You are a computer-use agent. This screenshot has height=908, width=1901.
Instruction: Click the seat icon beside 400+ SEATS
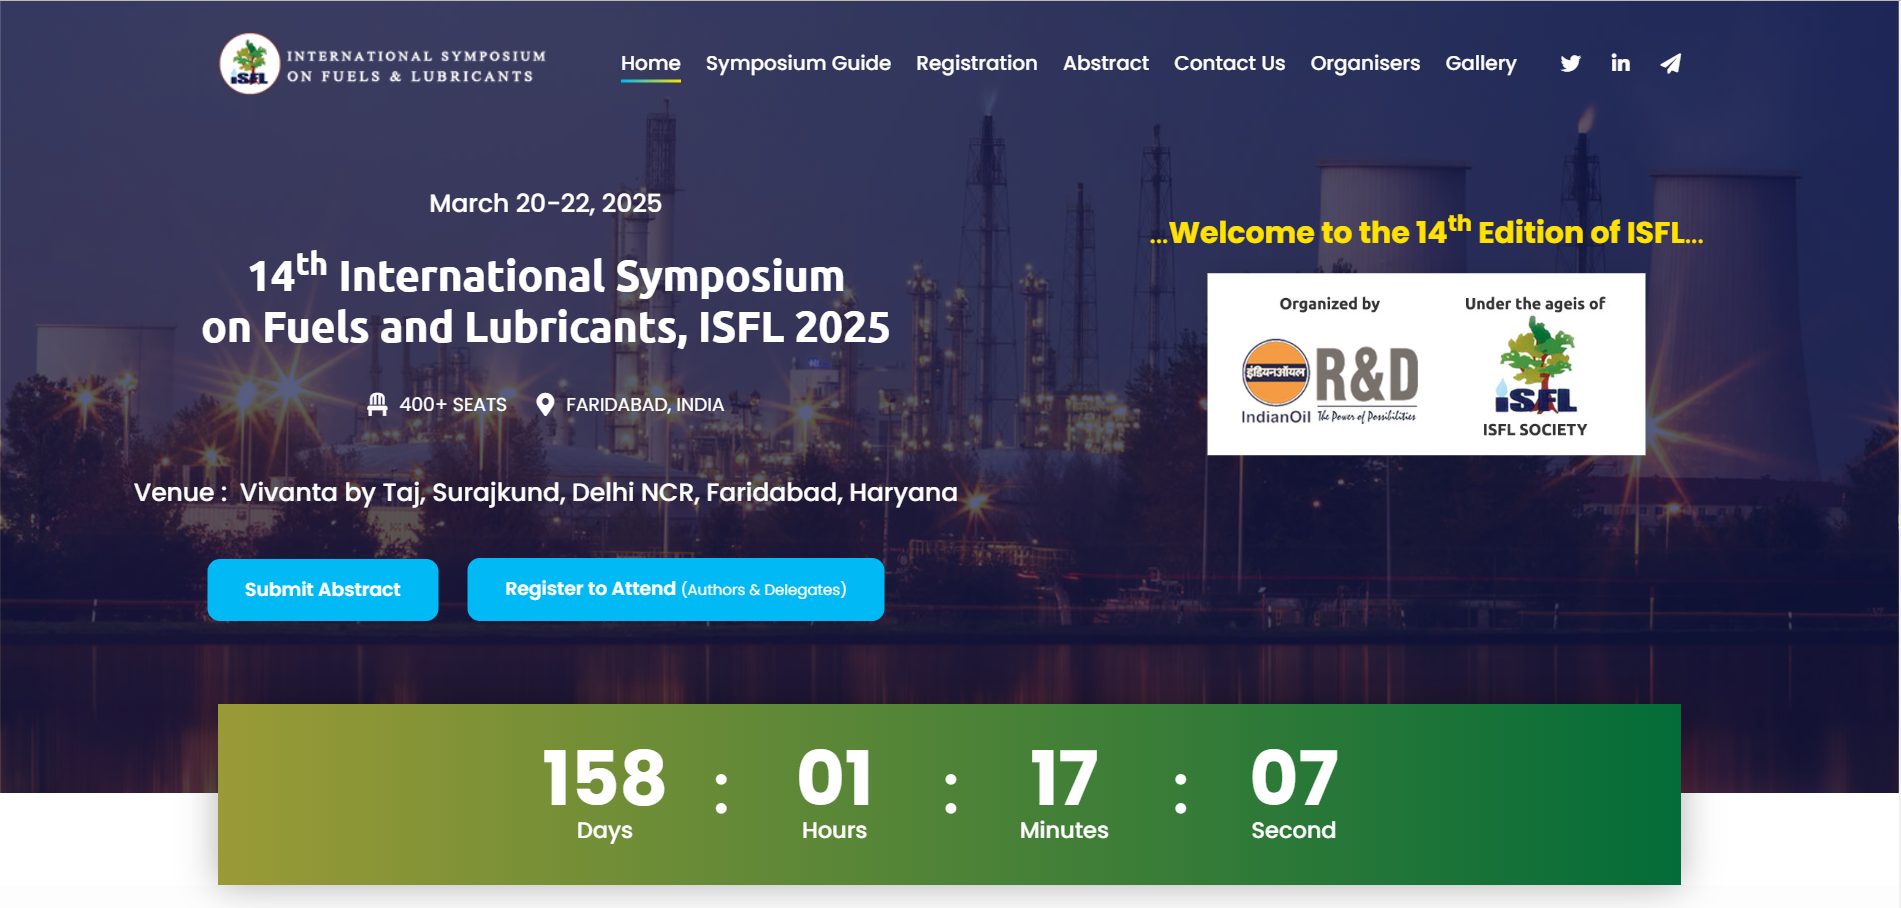pyautogui.click(x=377, y=404)
